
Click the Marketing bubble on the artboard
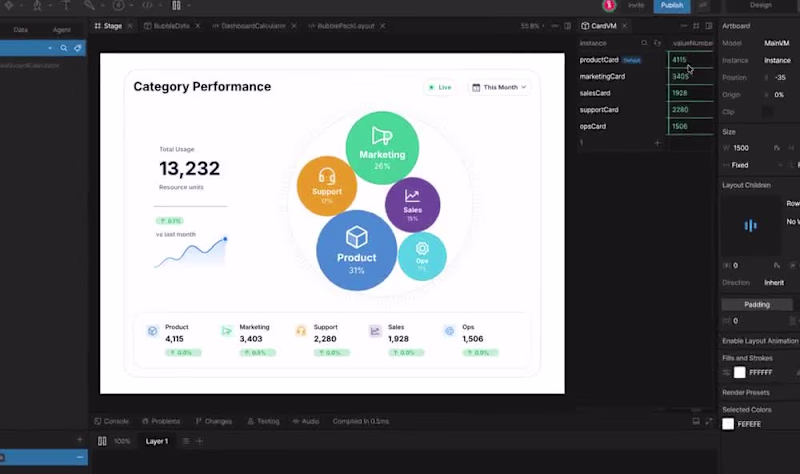tap(382, 148)
